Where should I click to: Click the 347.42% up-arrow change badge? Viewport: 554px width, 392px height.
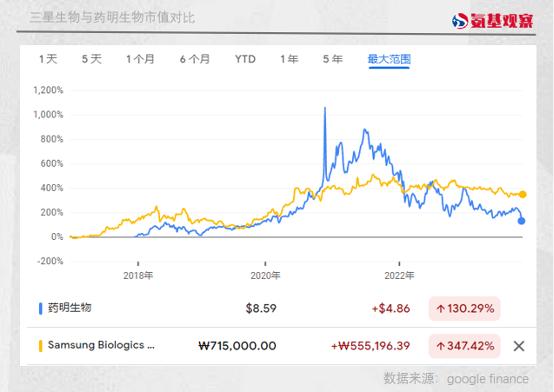click(465, 346)
